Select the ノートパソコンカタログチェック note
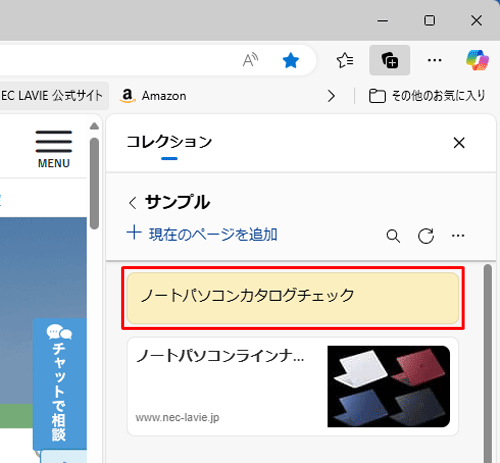Image resolution: width=500 pixels, height=463 pixels. point(293,298)
